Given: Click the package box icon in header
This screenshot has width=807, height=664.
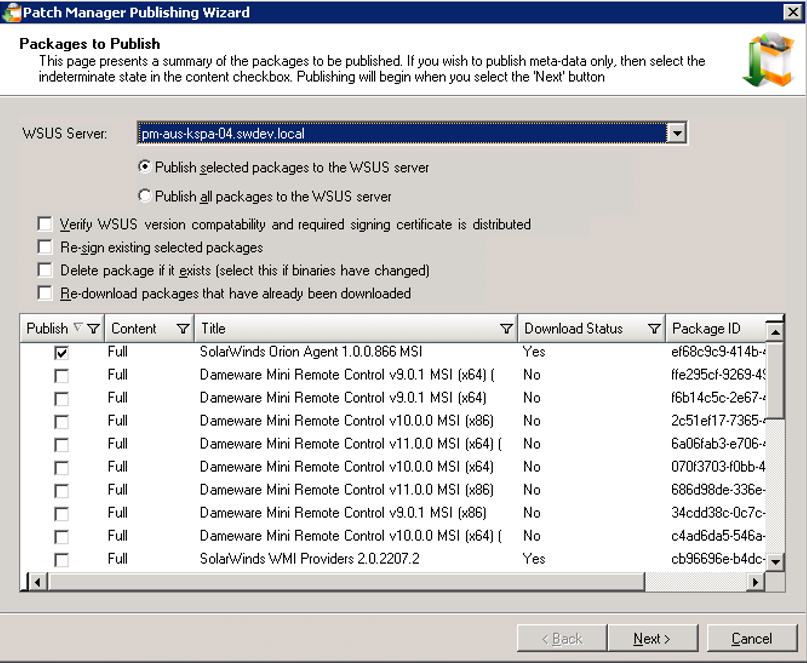Looking at the screenshot, I should click(x=766, y=60).
